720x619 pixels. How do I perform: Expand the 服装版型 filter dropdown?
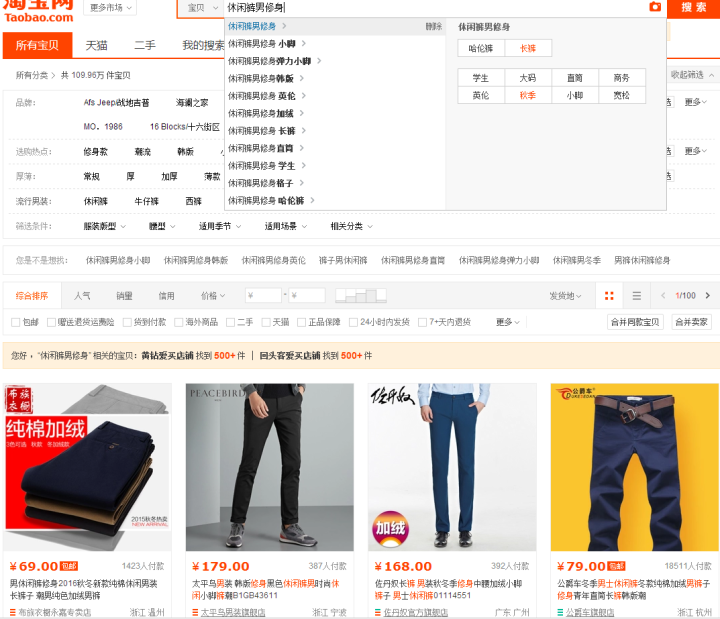tap(104, 226)
